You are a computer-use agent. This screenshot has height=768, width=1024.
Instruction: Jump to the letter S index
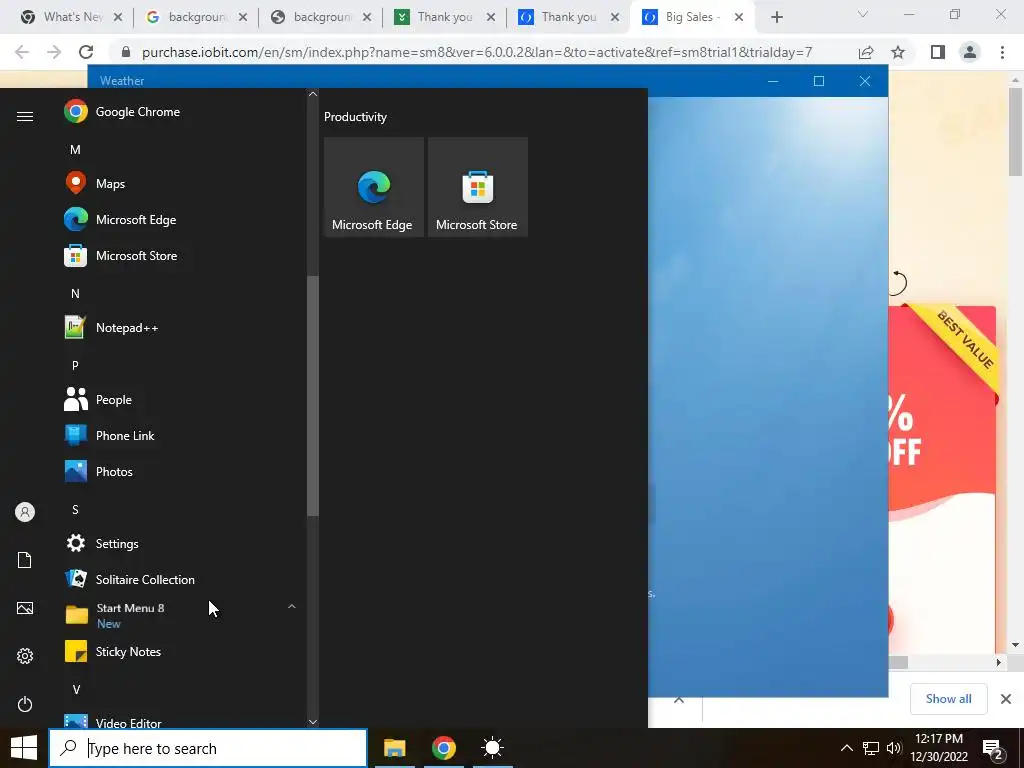[x=75, y=510]
